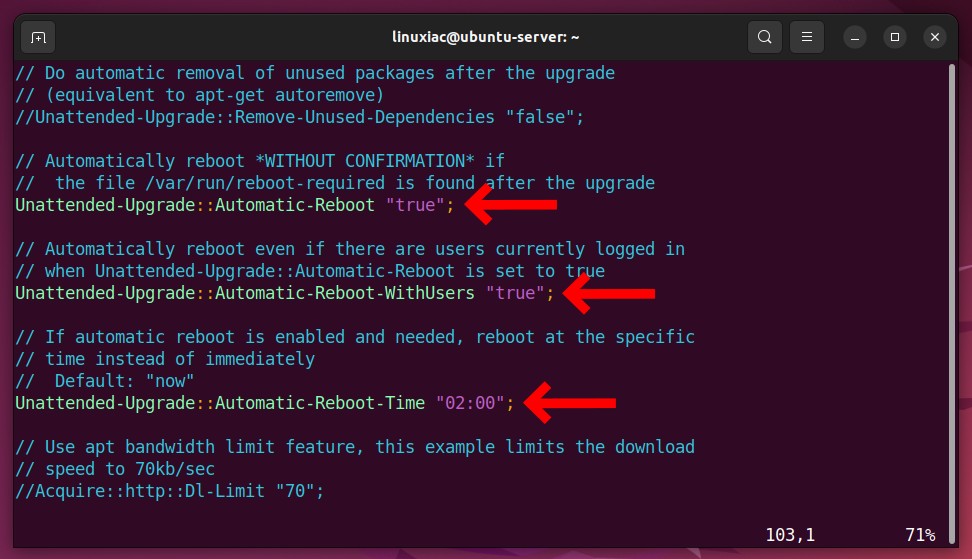The image size is (972, 559).
Task: Click the "02:00" reboot time value
Action: [470, 403]
